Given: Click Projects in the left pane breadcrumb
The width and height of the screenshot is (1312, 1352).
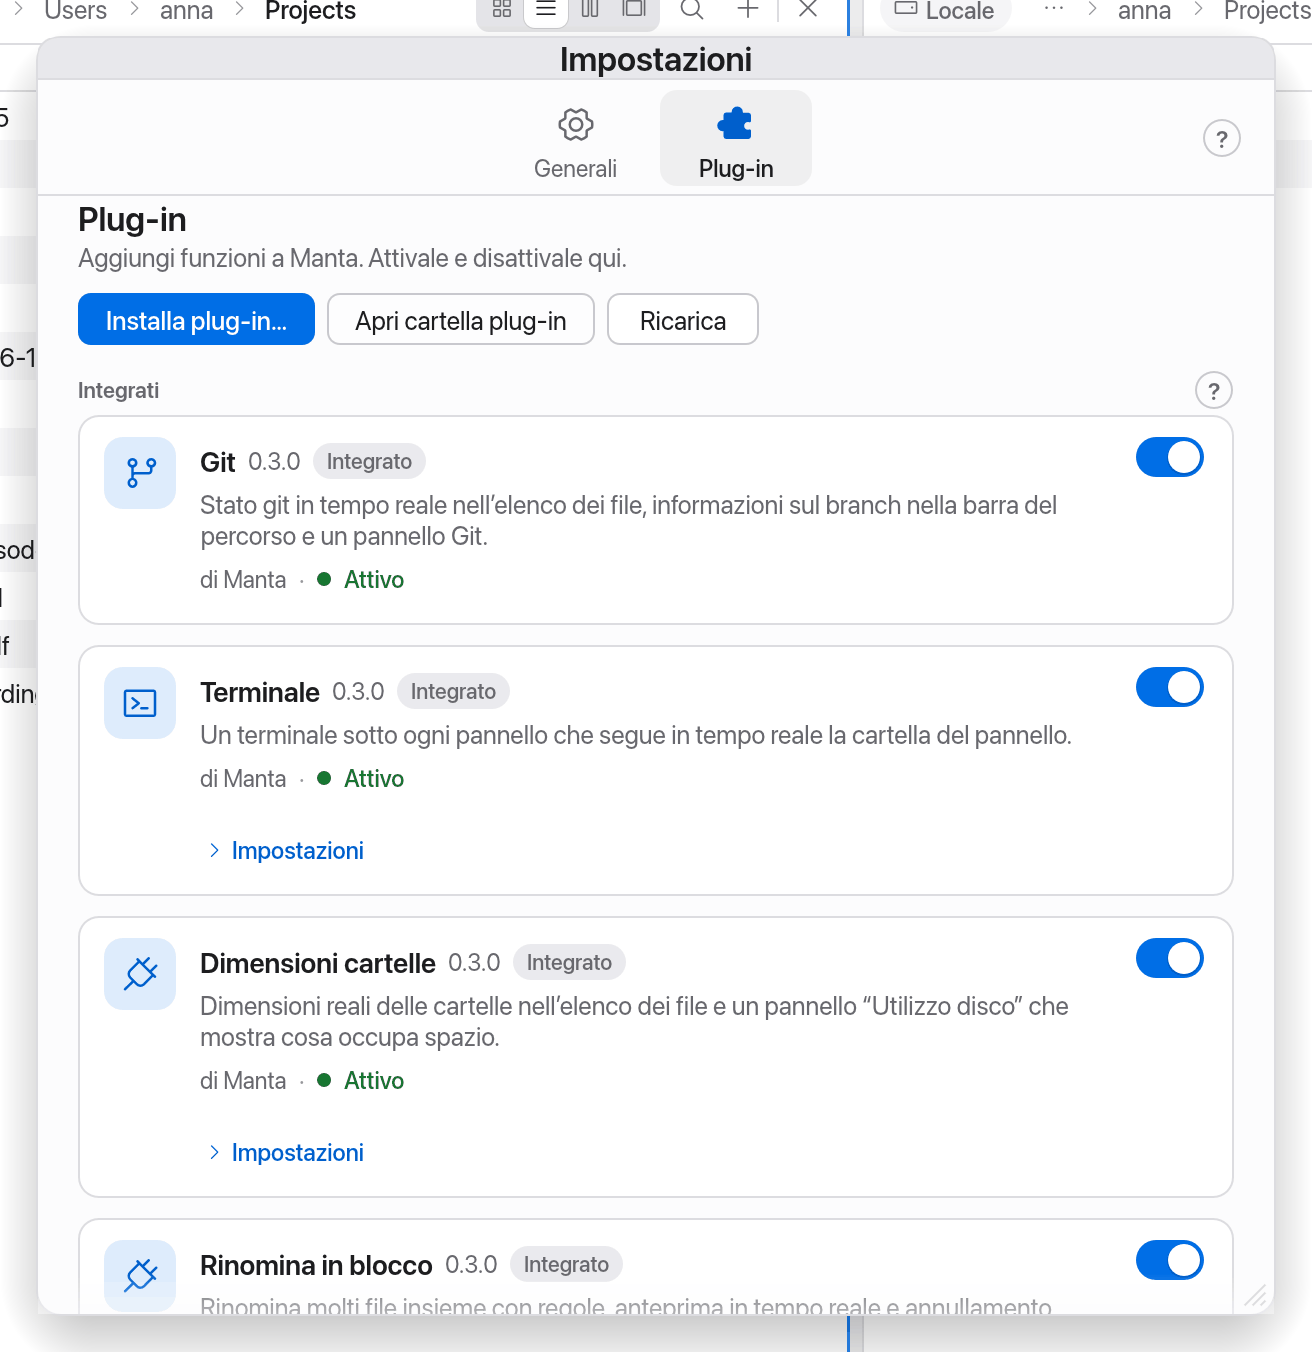Looking at the screenshot, I should [x=311, y=11].
